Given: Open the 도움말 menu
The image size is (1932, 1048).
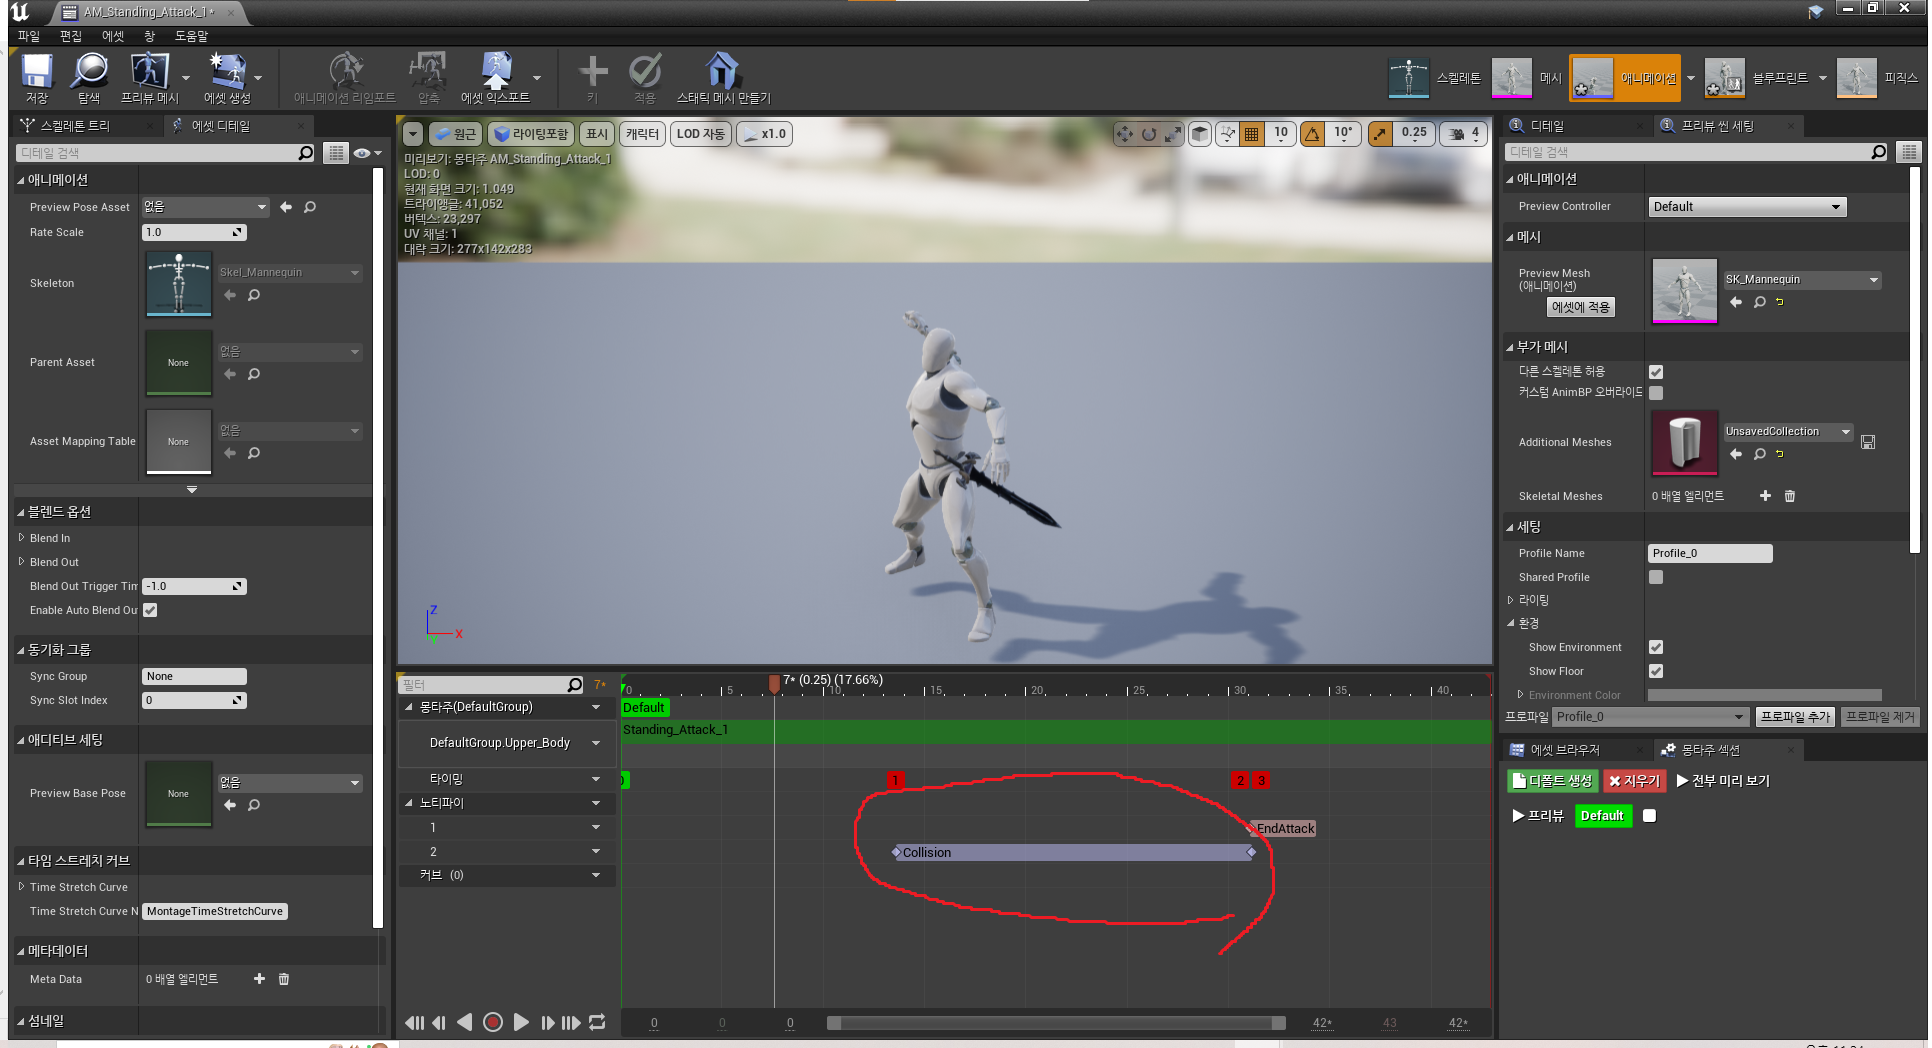Looking at the screenshot, I should click(191, 36).
